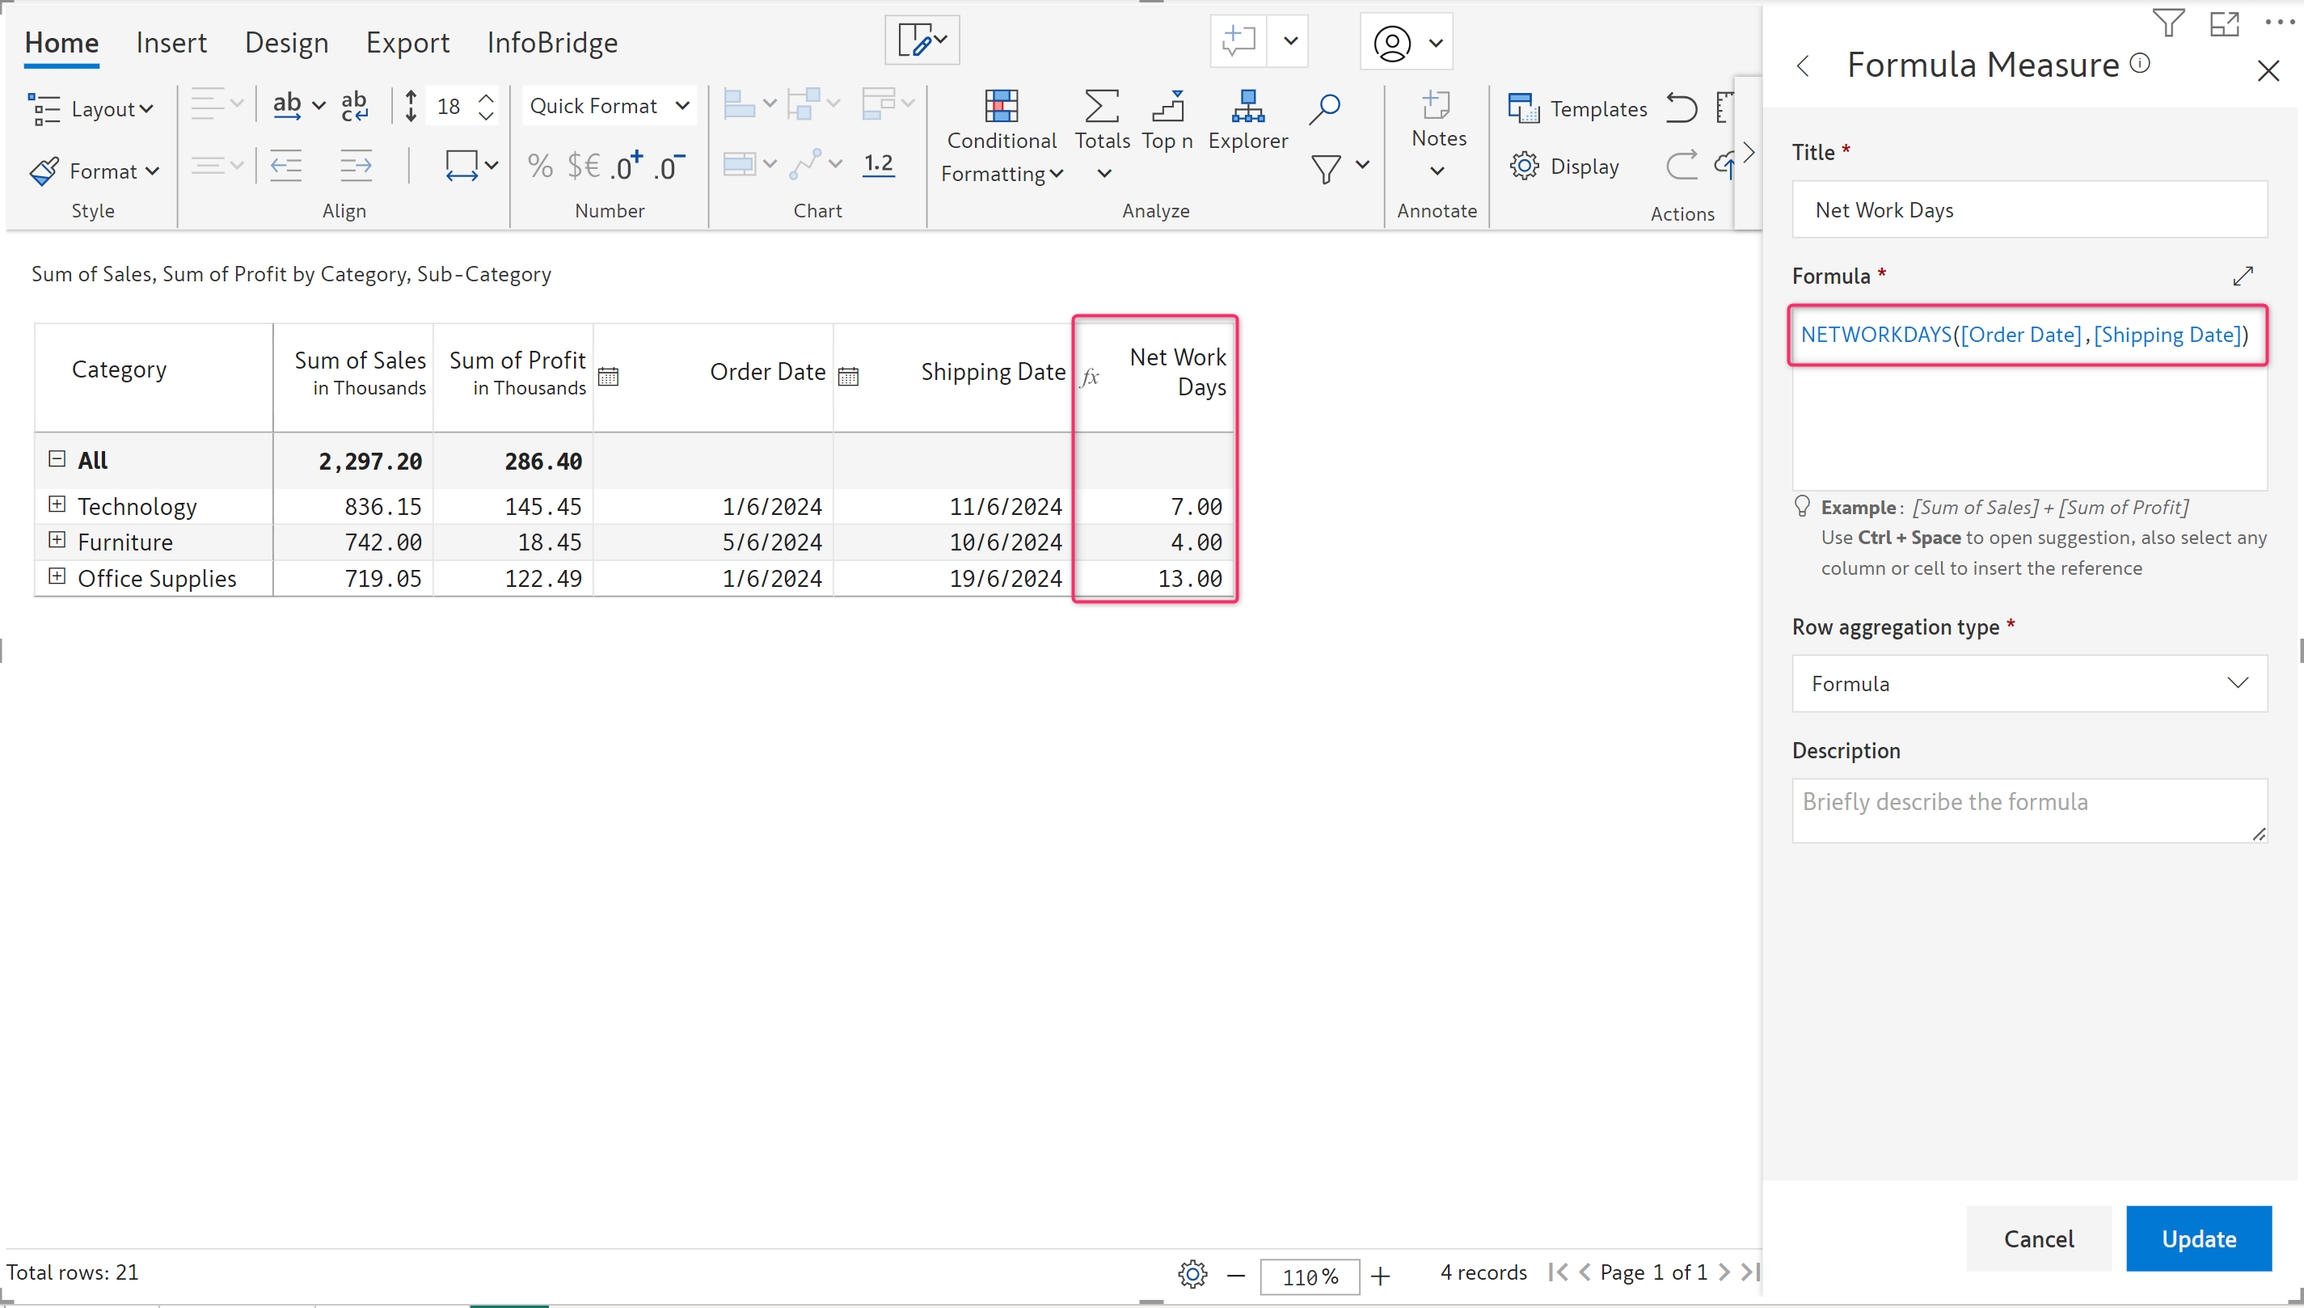Open the Quick Format dropdown
Screen dimensions: 2304x1308
coord(609,106)
